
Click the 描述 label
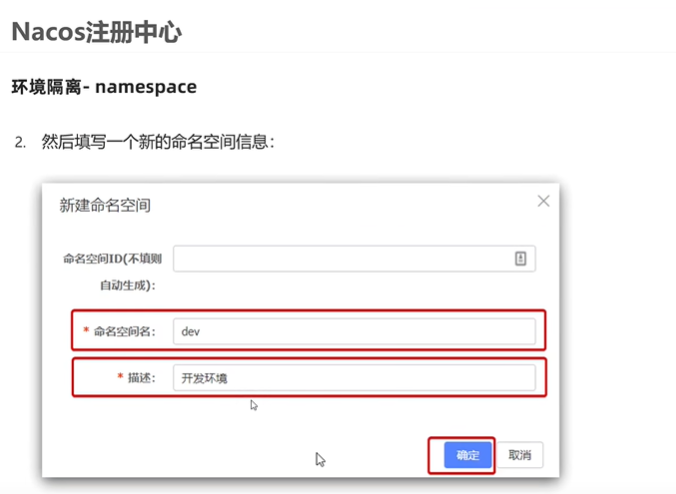tap(141, 378)
